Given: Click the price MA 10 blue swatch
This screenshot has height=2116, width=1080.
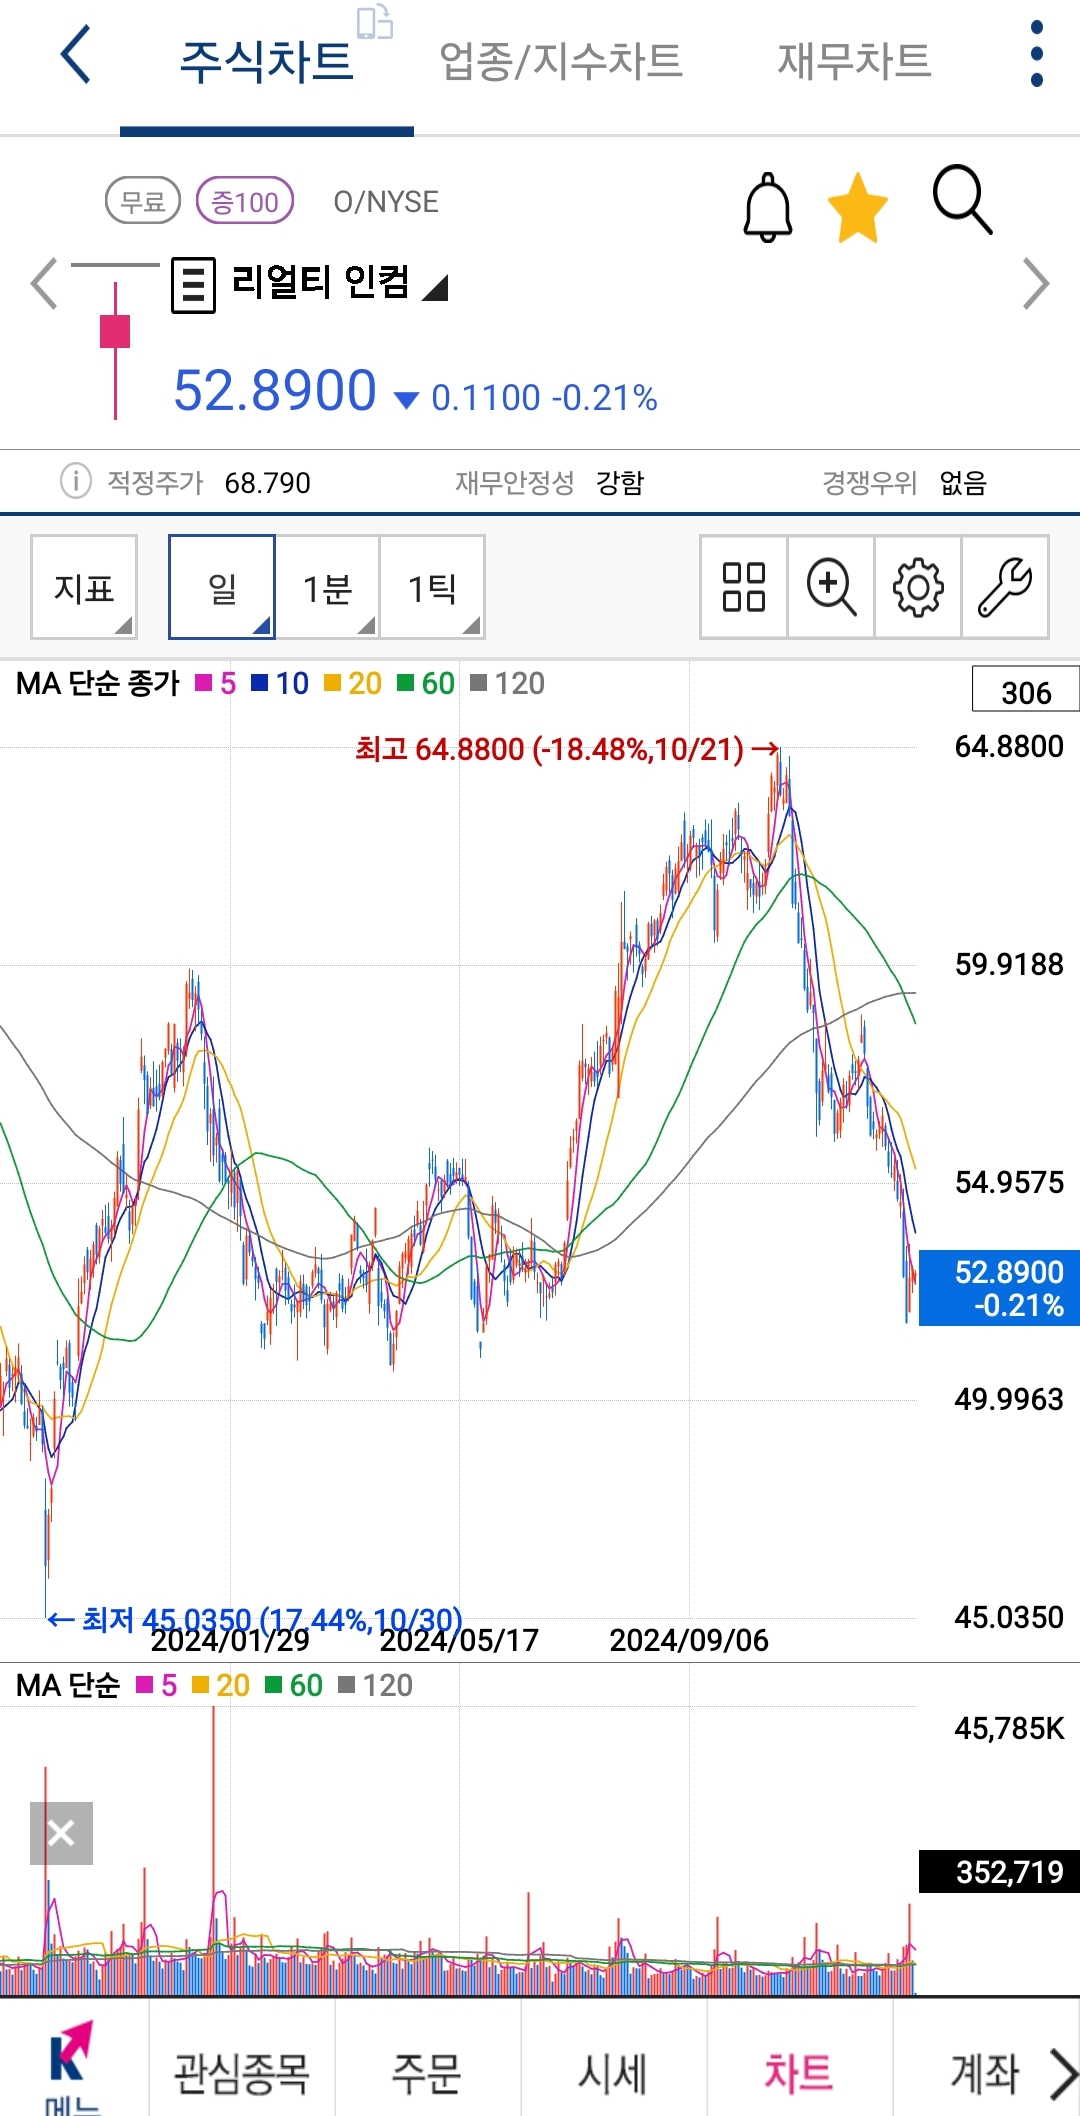Looking at the screenshot, I should click(260, 683).
